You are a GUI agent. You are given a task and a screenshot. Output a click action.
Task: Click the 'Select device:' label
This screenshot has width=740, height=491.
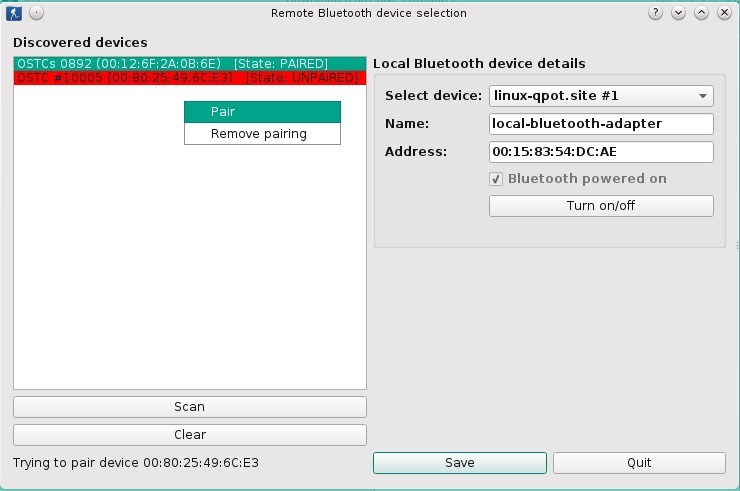[433, 96]
